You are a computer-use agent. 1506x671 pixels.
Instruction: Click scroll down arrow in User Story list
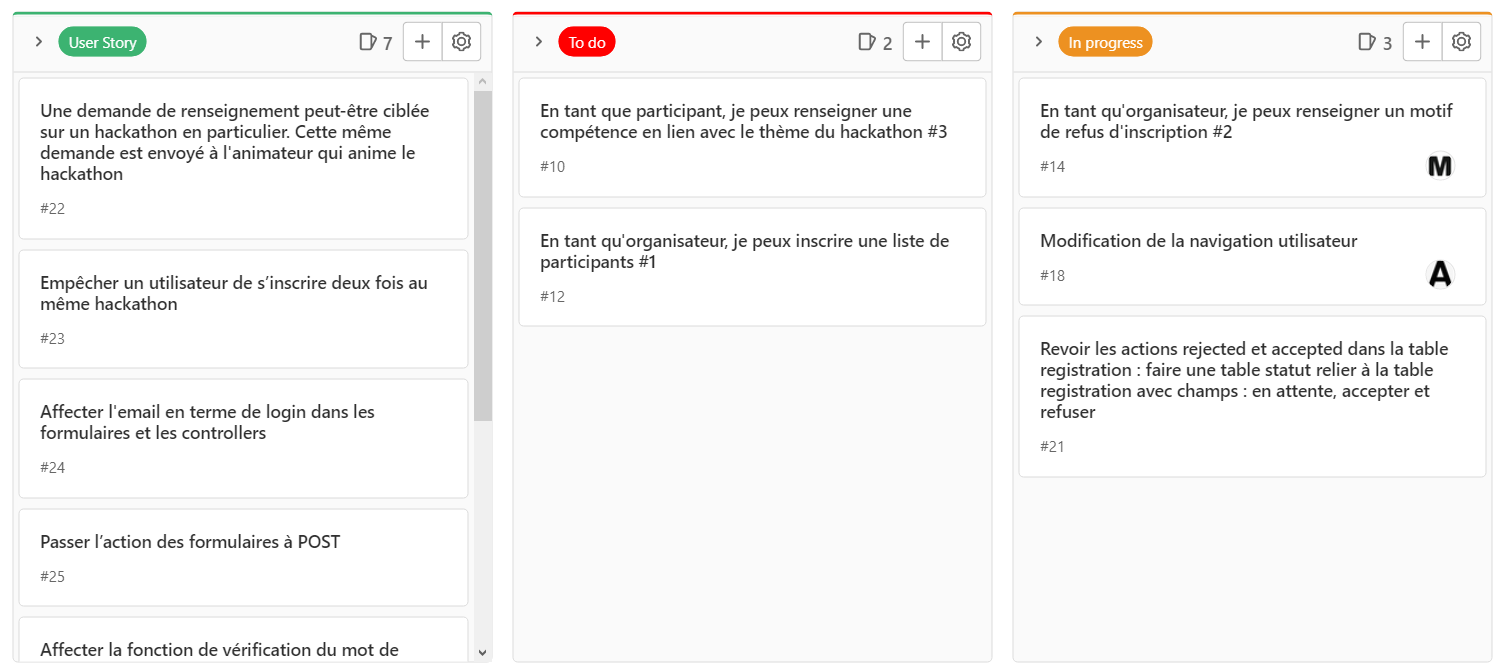tap(483, 652)
